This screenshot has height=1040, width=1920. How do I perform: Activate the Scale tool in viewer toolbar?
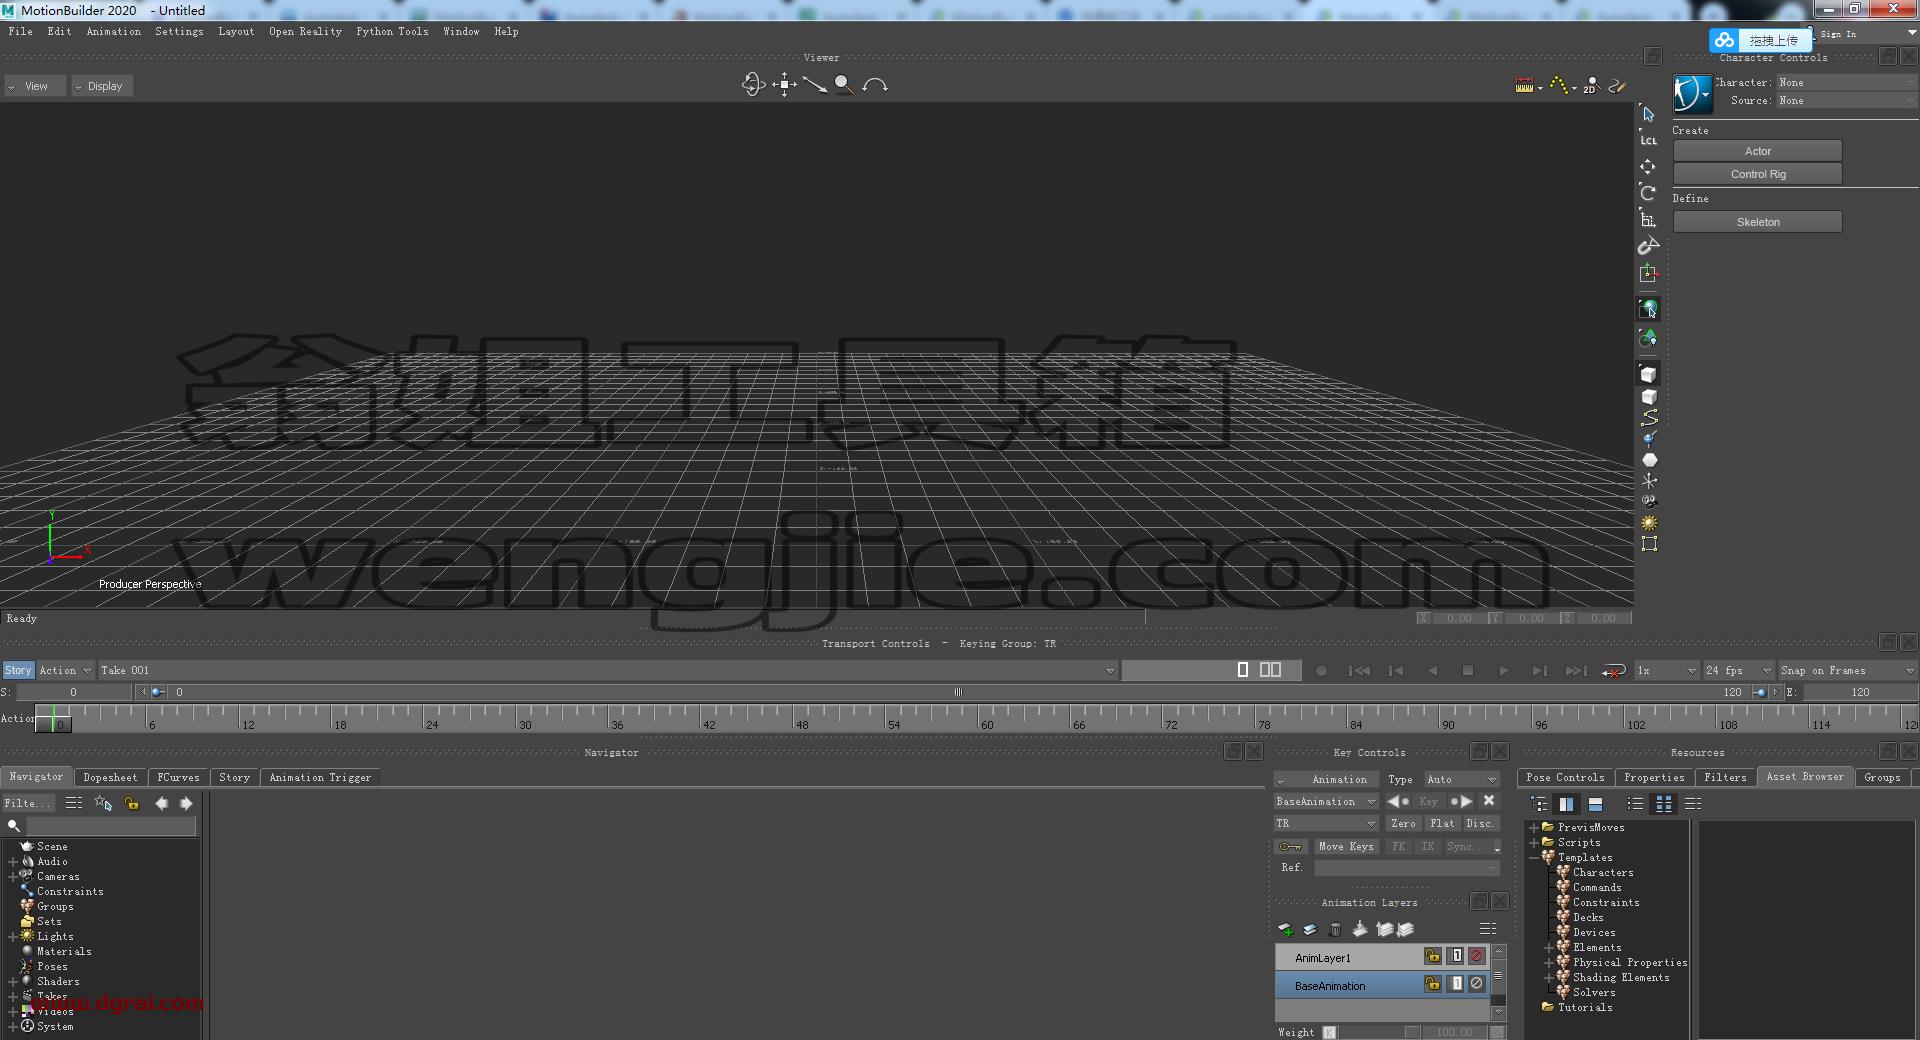pyautogui.click(x=1648, y=219)
